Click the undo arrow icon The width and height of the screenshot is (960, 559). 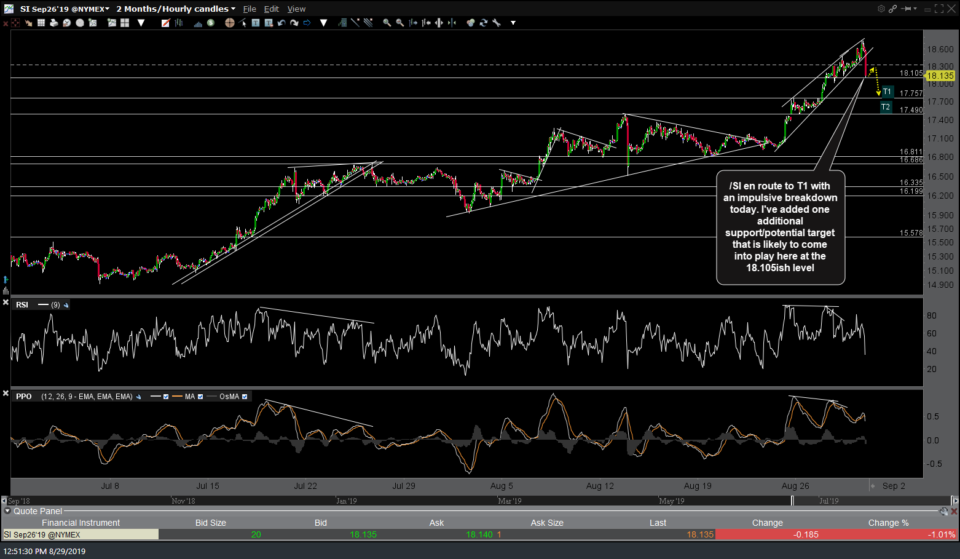pyautogui.click(x=282, y=23)
